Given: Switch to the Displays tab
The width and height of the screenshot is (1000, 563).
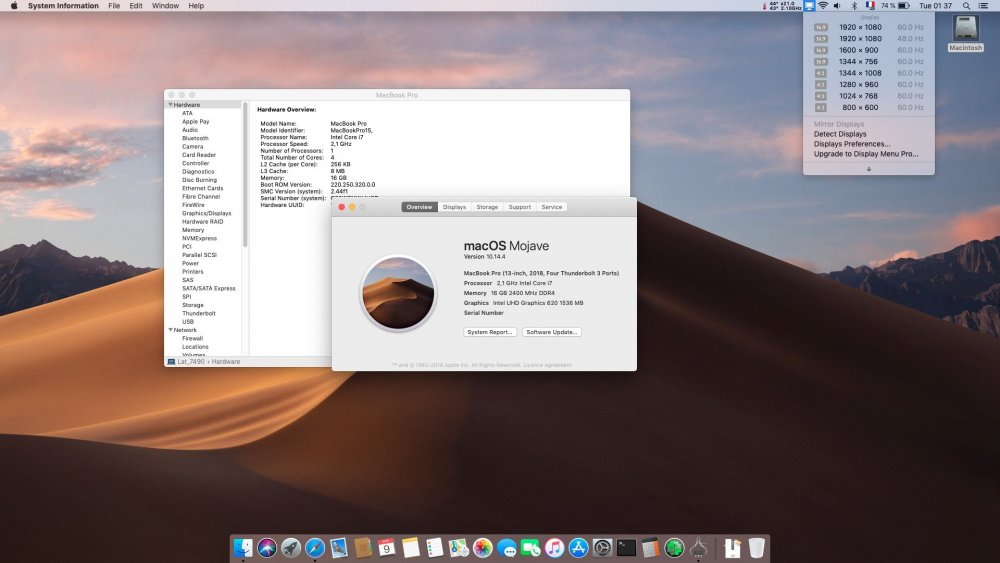Looking at the screenshot, I should 454,207.
